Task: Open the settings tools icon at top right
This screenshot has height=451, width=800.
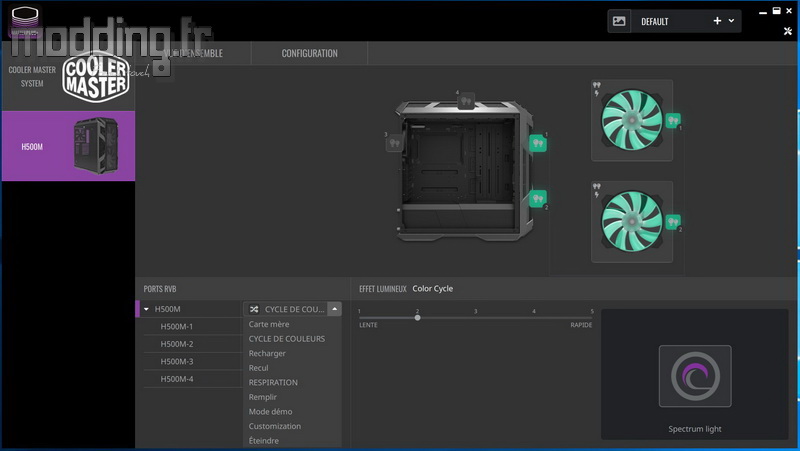Action: click(x=788, y=31)
